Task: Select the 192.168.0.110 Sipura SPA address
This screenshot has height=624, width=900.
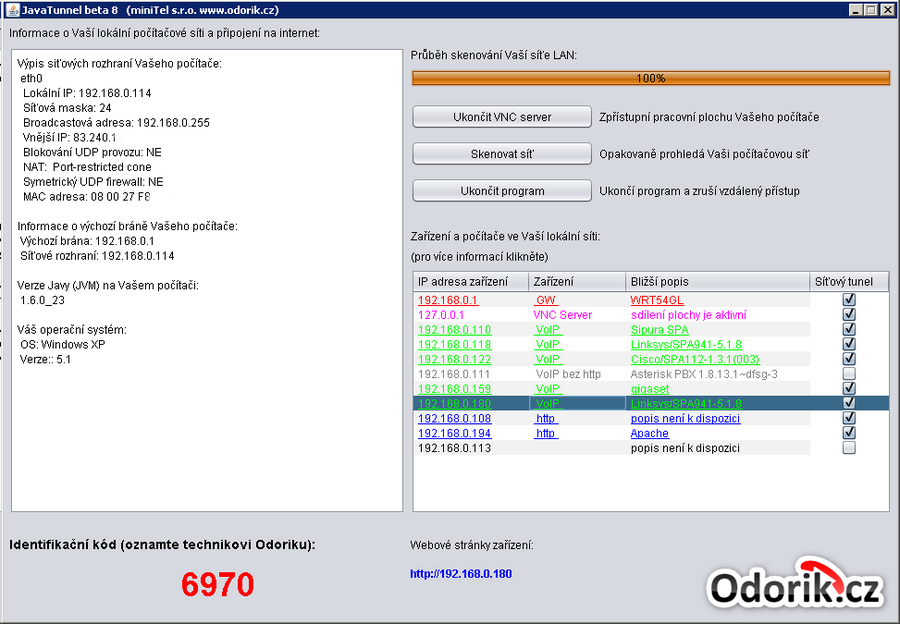Action: 454,329
